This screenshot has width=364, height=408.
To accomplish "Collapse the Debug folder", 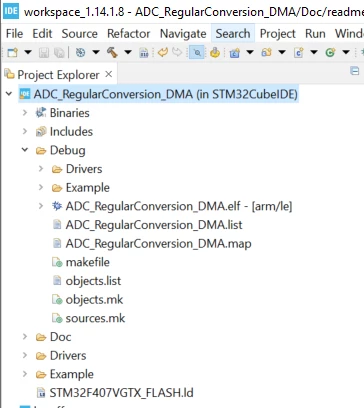I will [25, 150].
